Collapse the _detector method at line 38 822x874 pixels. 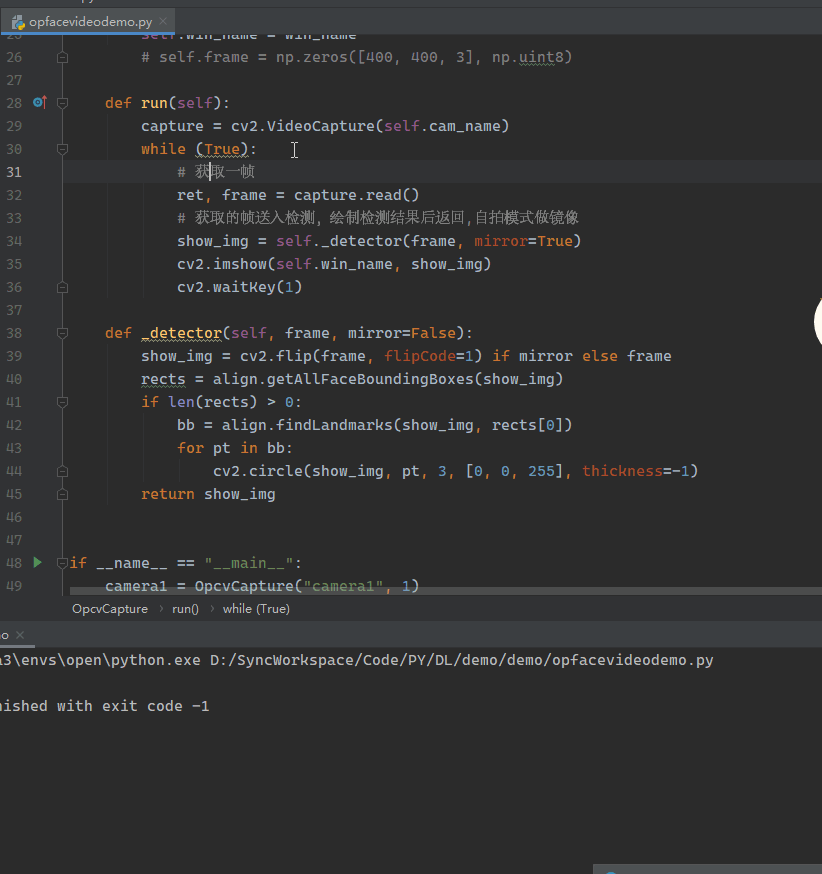[x=63, y=333]
